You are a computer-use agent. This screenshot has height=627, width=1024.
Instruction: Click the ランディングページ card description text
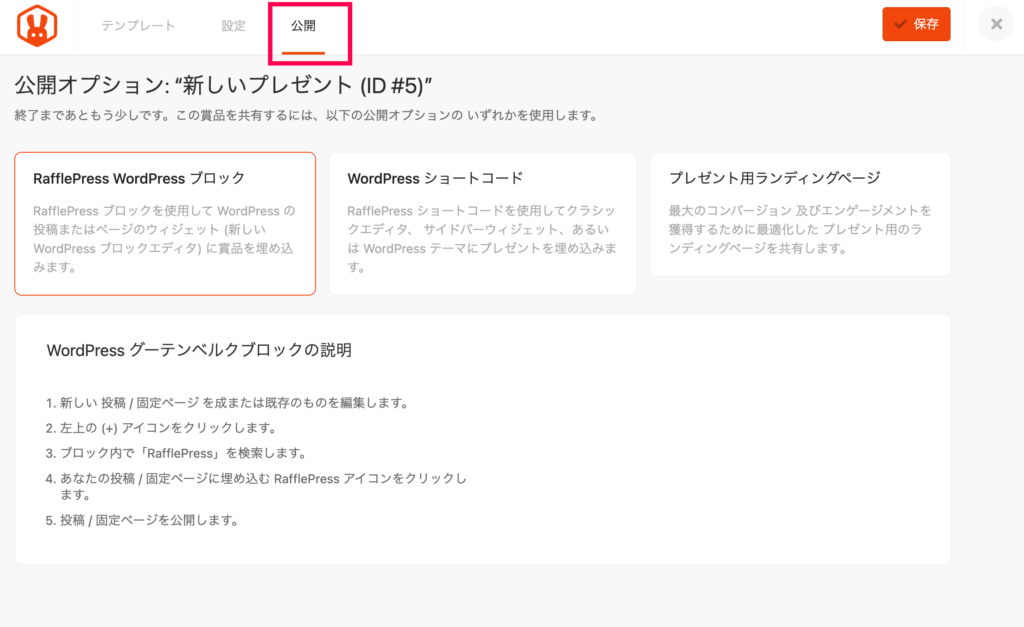[800, 229]
